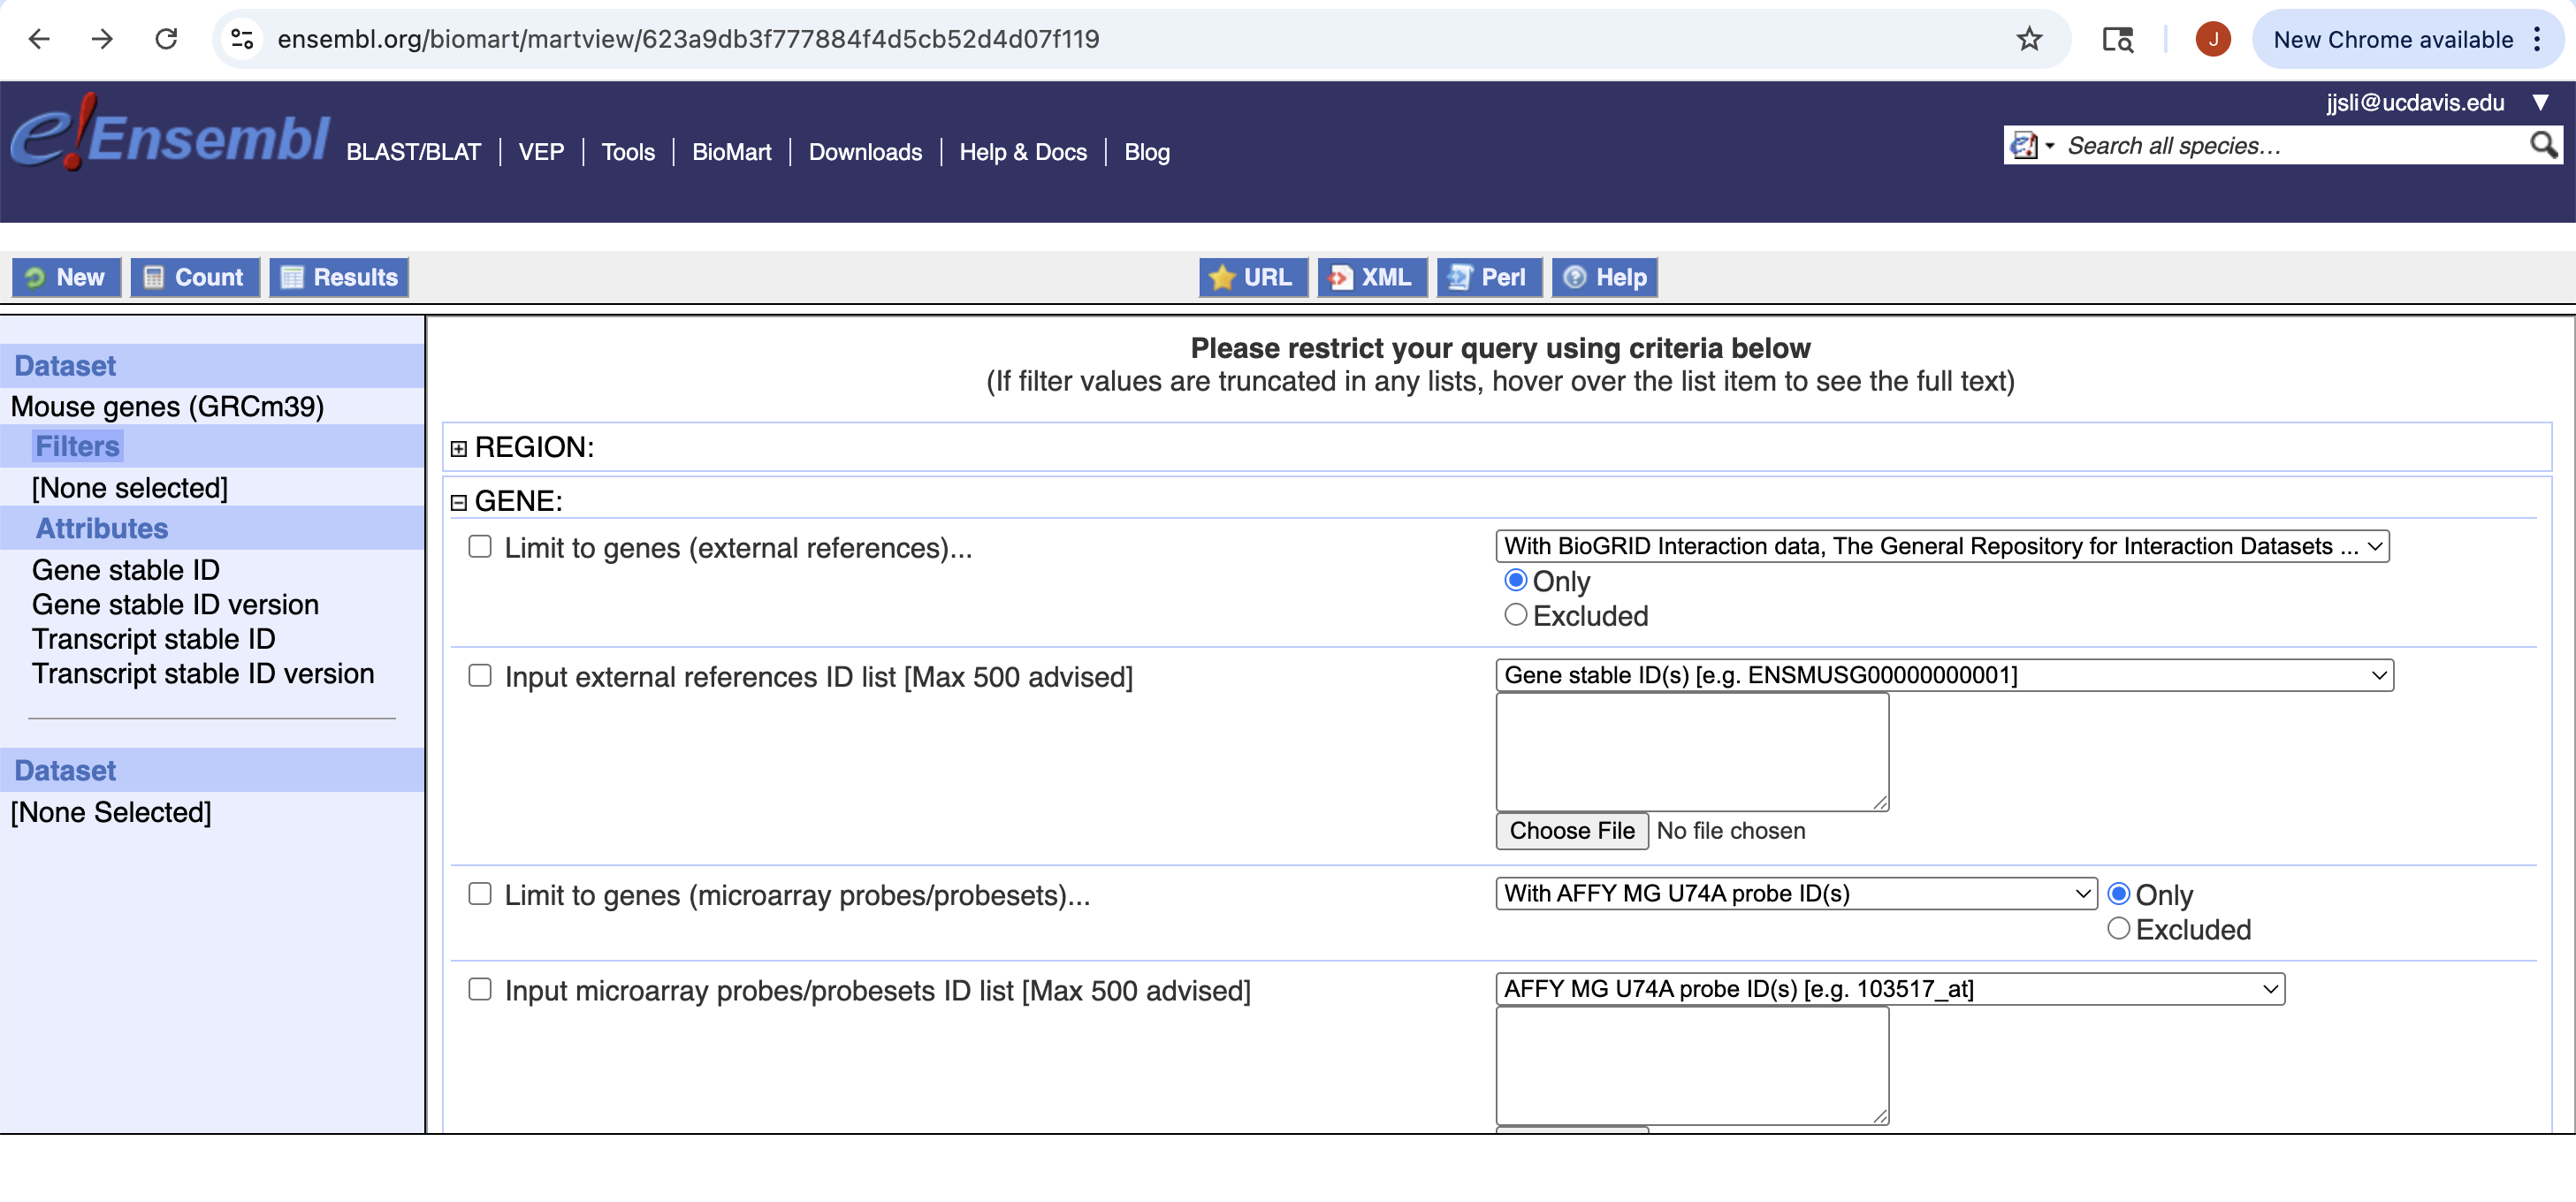Open the Downloads menu item
Viewport: 2576px width, 1202px height.
[865, 152]
